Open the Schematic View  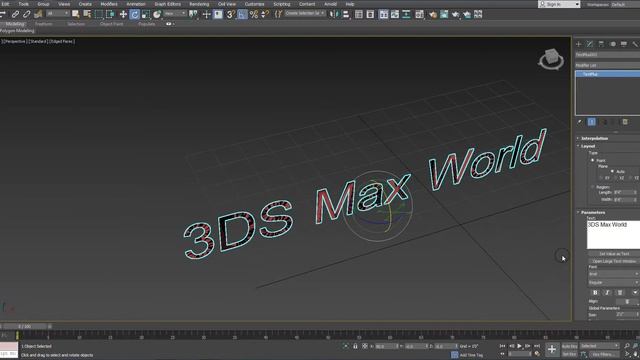point(406,14)
